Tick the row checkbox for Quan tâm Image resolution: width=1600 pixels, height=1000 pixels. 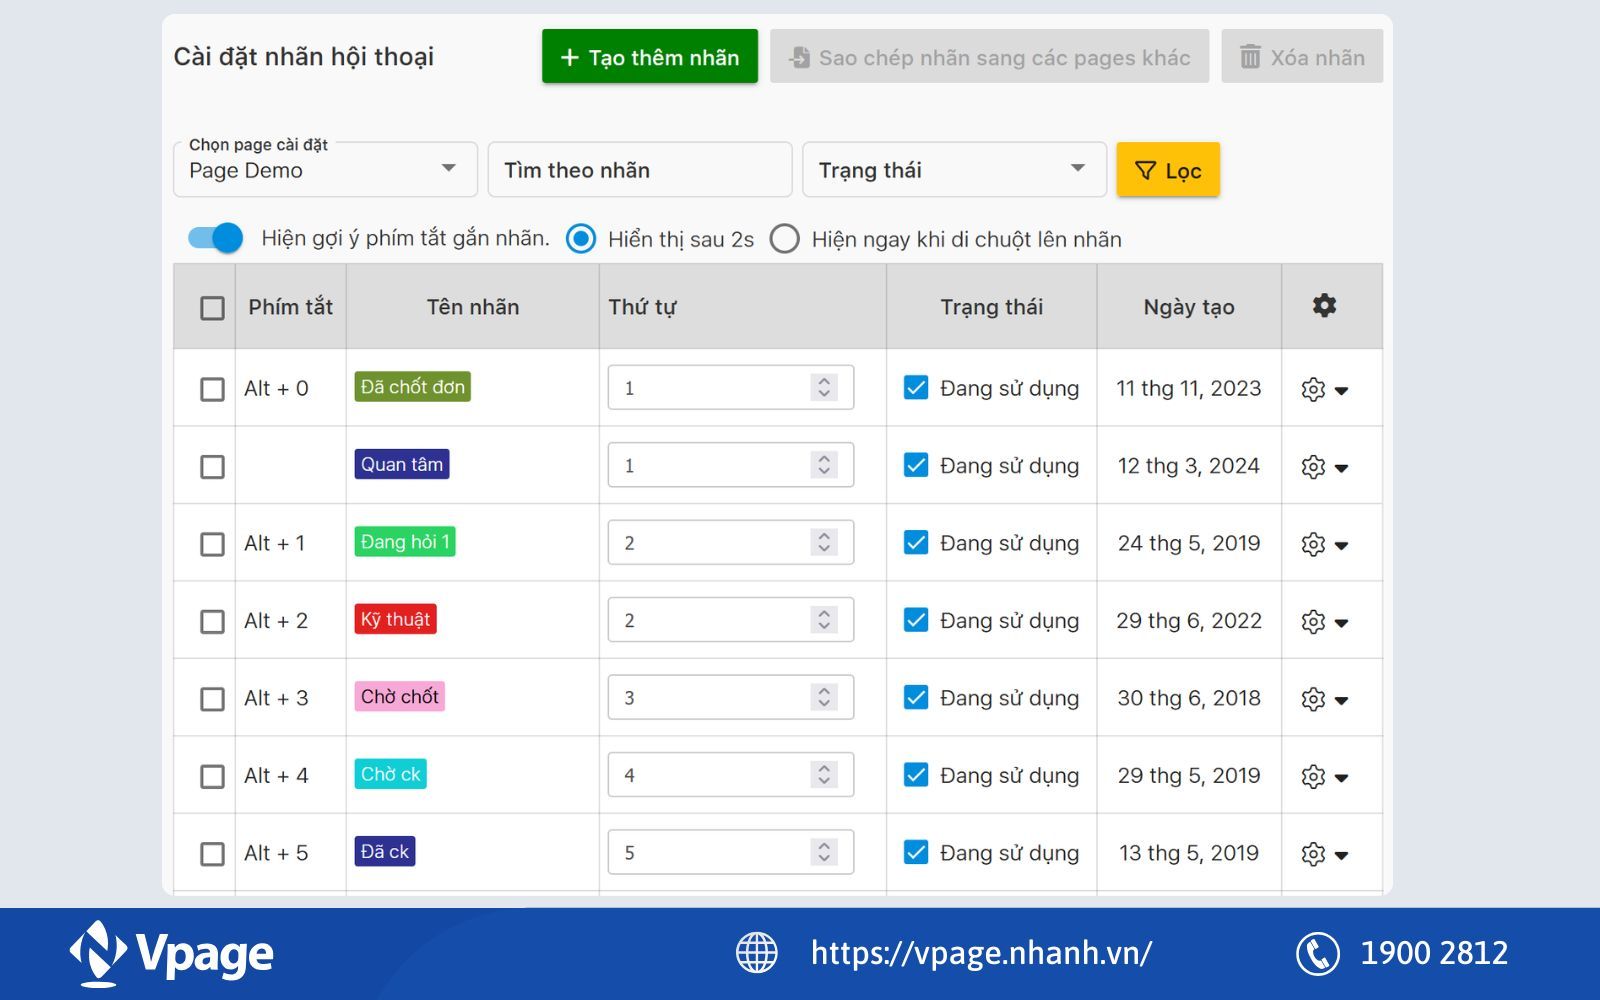(212, 467)
